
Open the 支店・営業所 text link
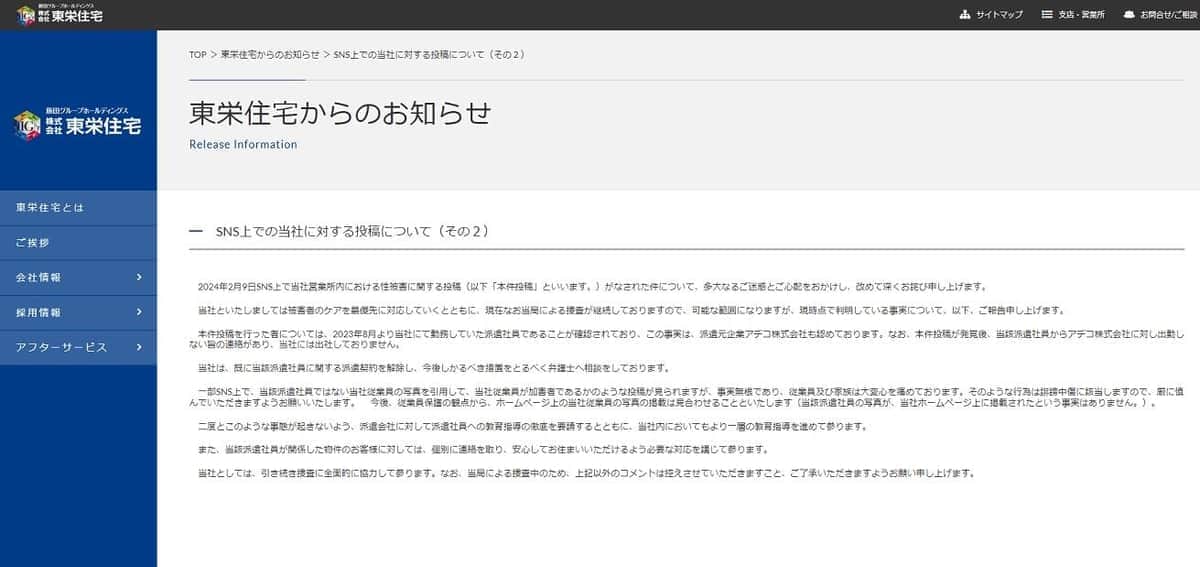coord(1081,15)
